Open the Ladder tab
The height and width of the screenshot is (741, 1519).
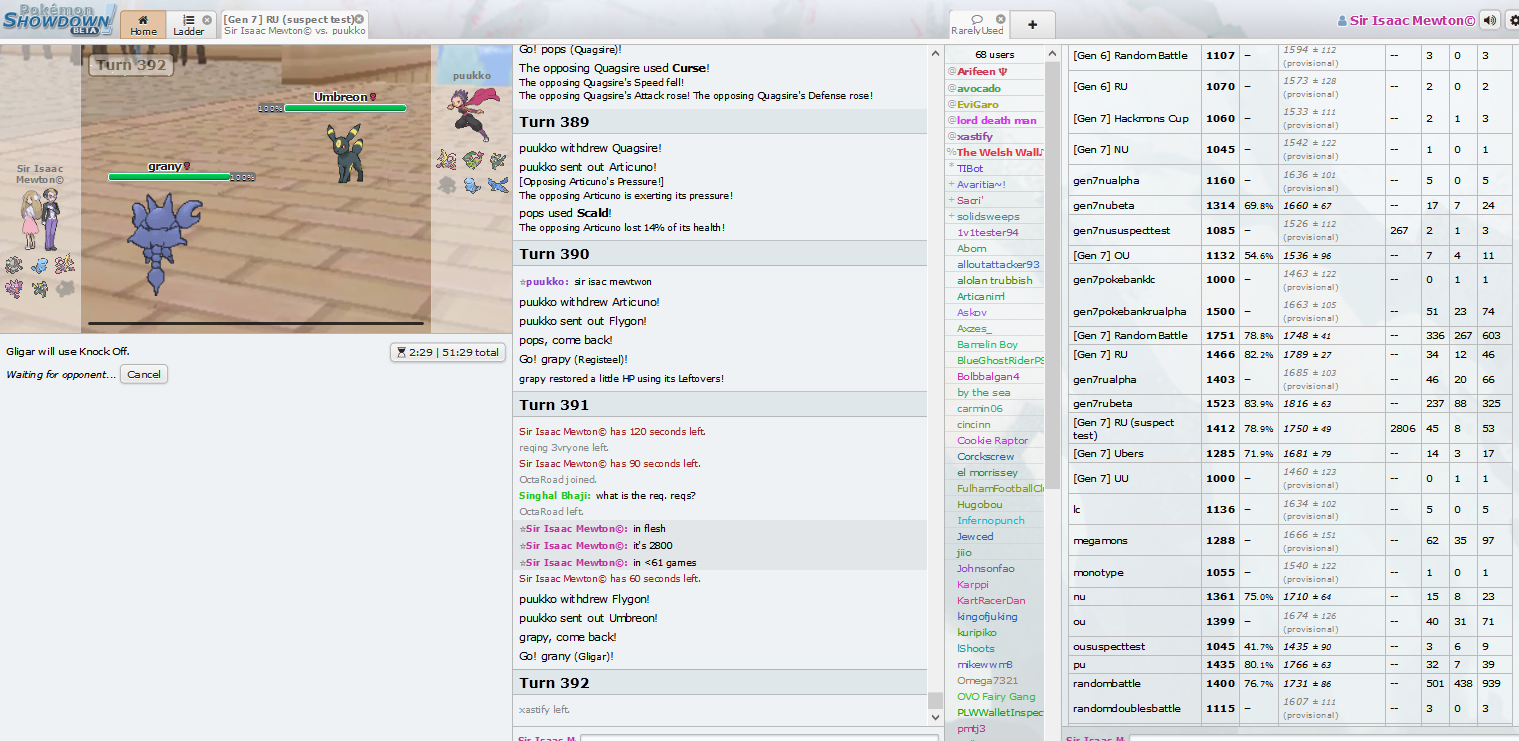click(188, 25)
